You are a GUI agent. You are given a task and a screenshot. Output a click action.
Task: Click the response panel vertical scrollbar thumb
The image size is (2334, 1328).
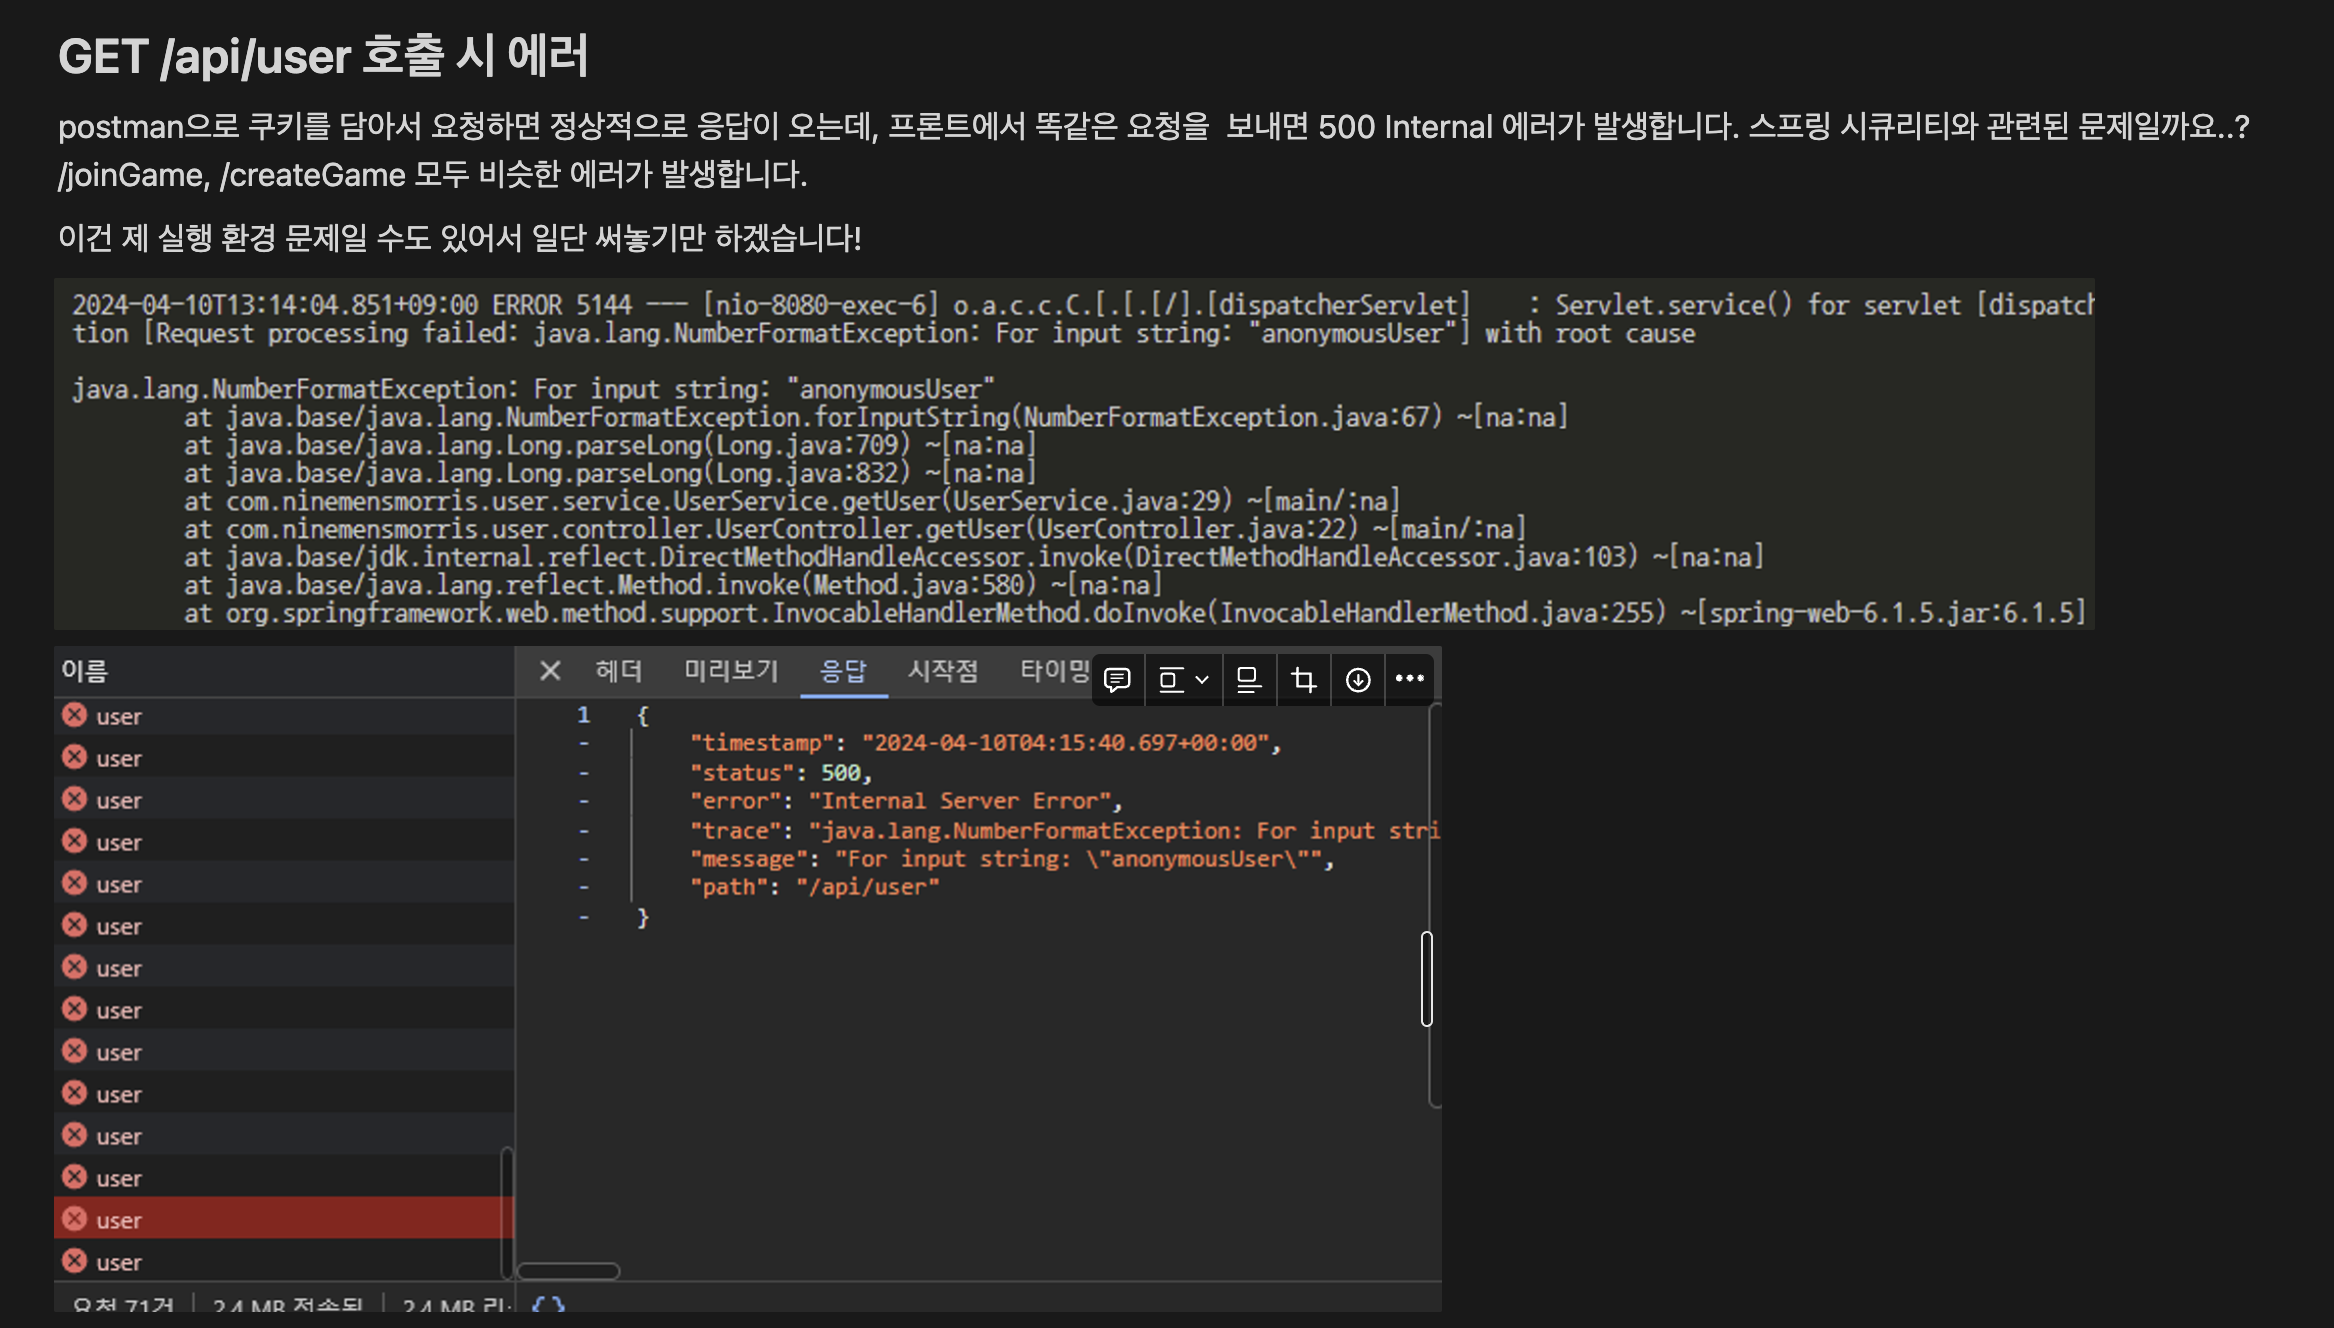(x=1427, y=978)
